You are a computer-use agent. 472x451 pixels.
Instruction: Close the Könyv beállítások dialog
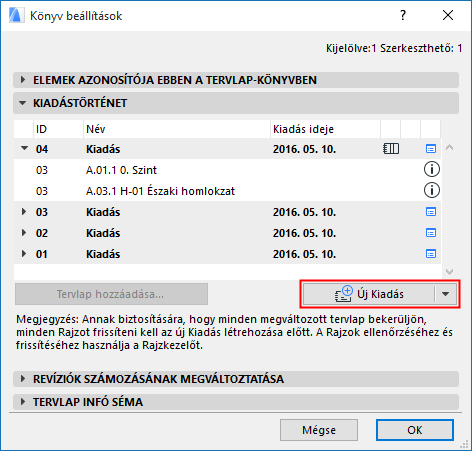coord(448,15)
